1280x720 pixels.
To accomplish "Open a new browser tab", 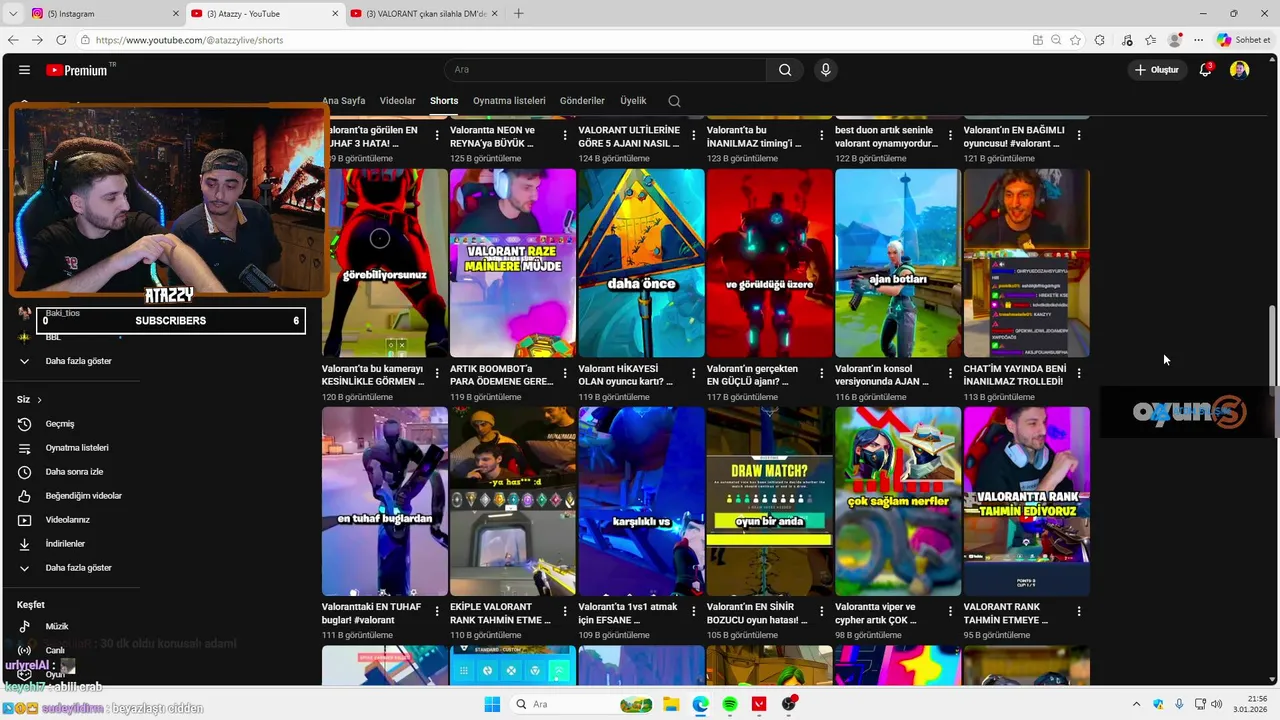I will click(518, 14).
